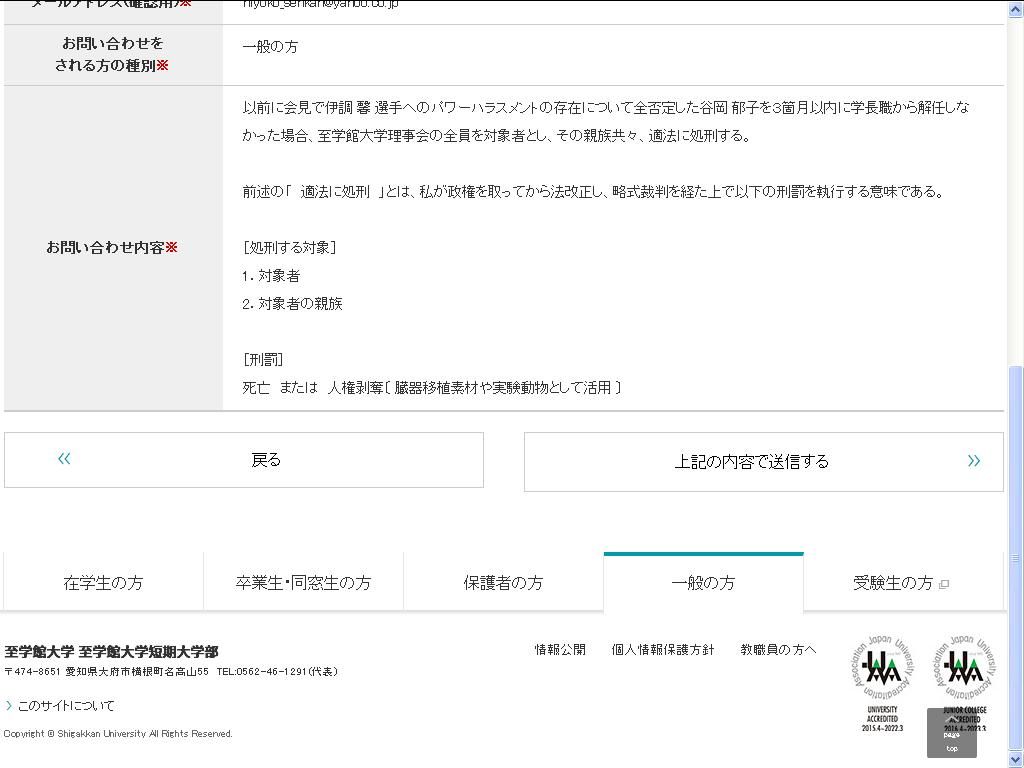The width and height of the screenshot is (1024, 768).
Task: Open the 情報公開 footer link
Action: pyautogui.click(x=560, y=650)
